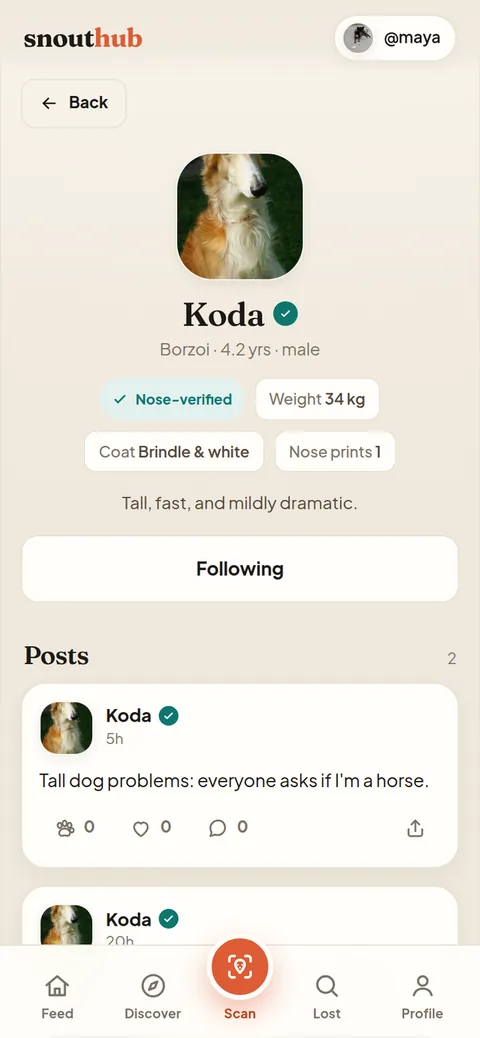This screenshot has width=480, height=1038.
Task: Open the Discover compass tab
Action: (153, 998)
